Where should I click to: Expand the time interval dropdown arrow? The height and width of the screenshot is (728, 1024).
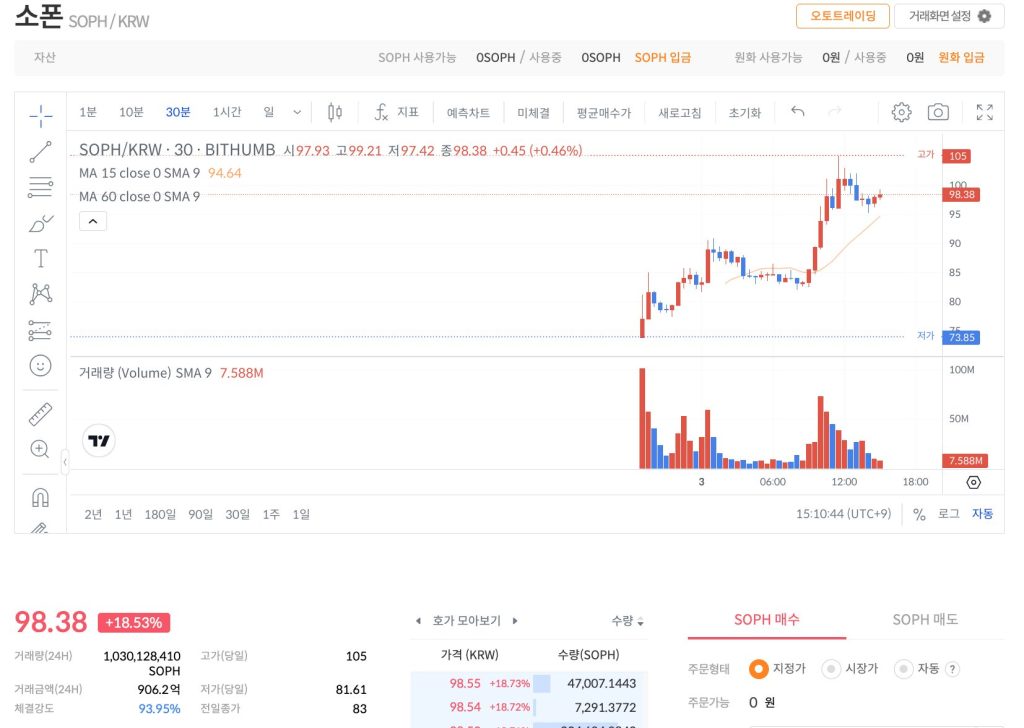click(297, 112)
